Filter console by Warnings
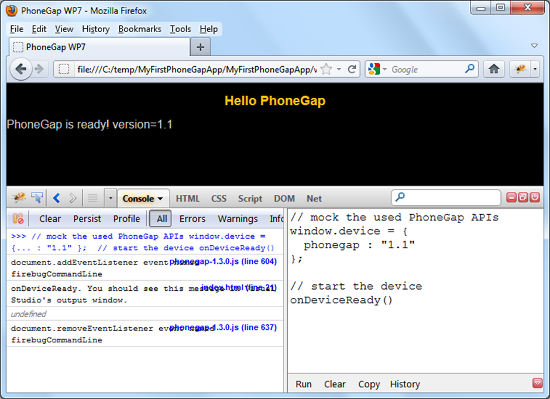This screenshot has width=550, height=399. (x=237, y=218)
